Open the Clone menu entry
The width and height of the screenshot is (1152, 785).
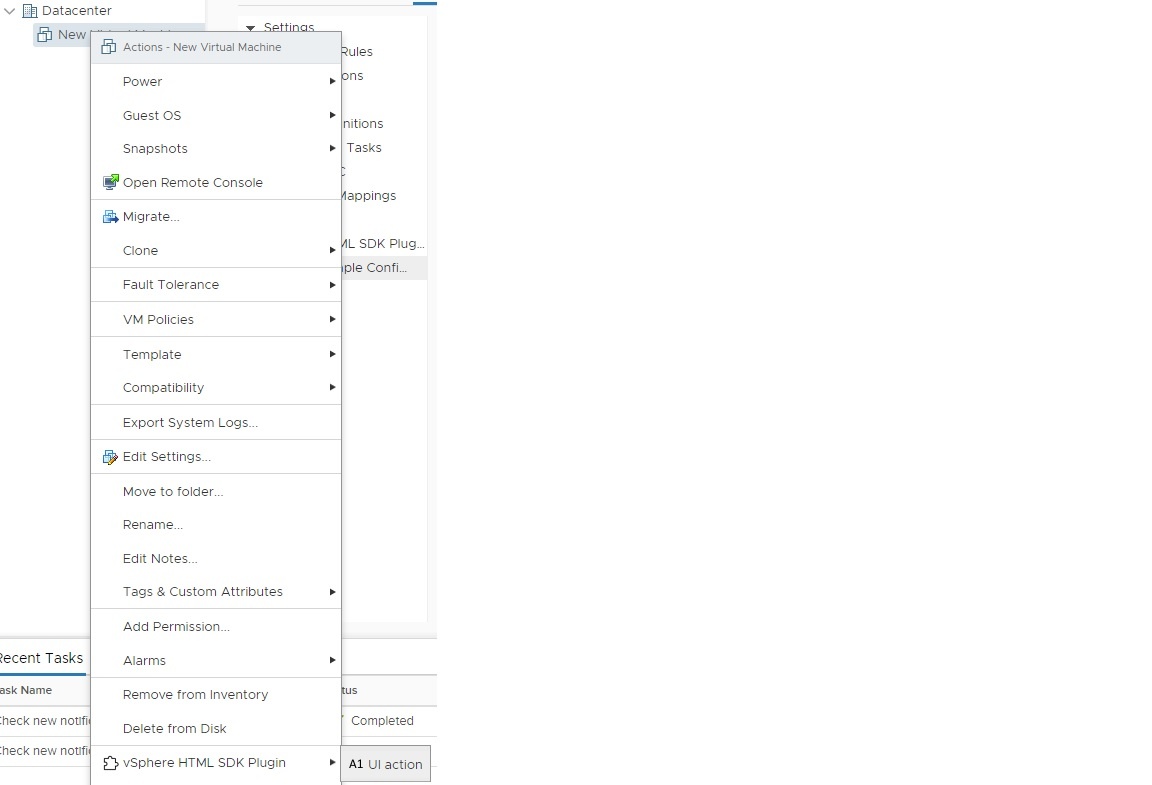[216, 251]
